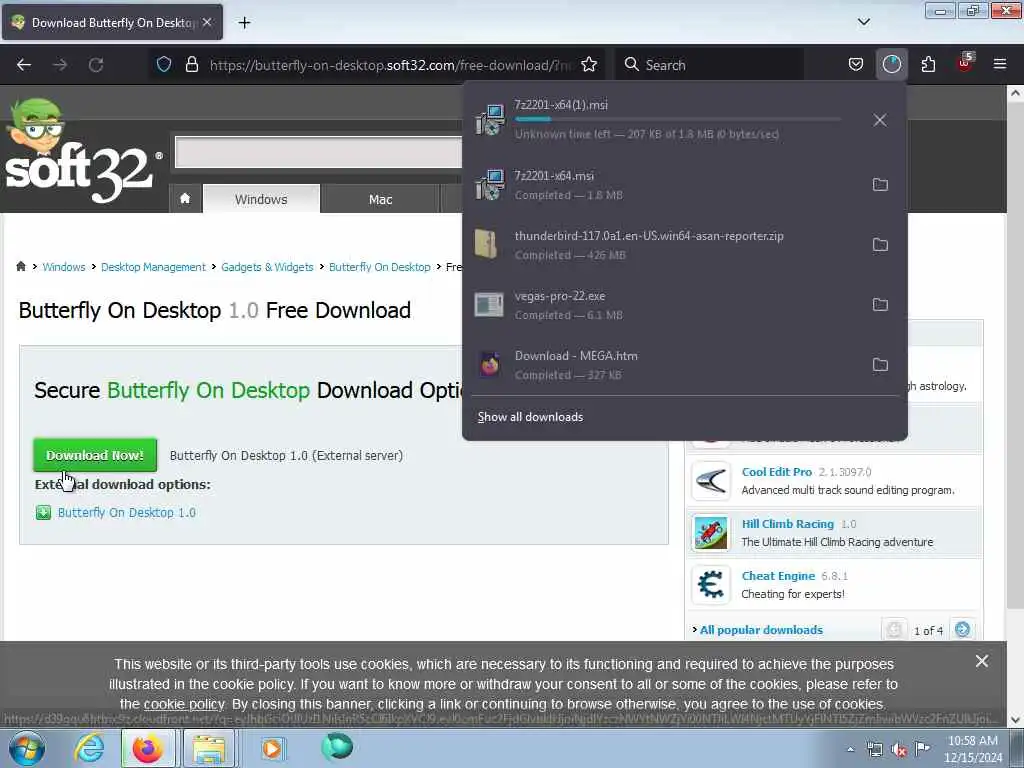The image size is (1024, 768).
Task: Show 7z2201-x64.msi in its folder
Action: (880, 185)
